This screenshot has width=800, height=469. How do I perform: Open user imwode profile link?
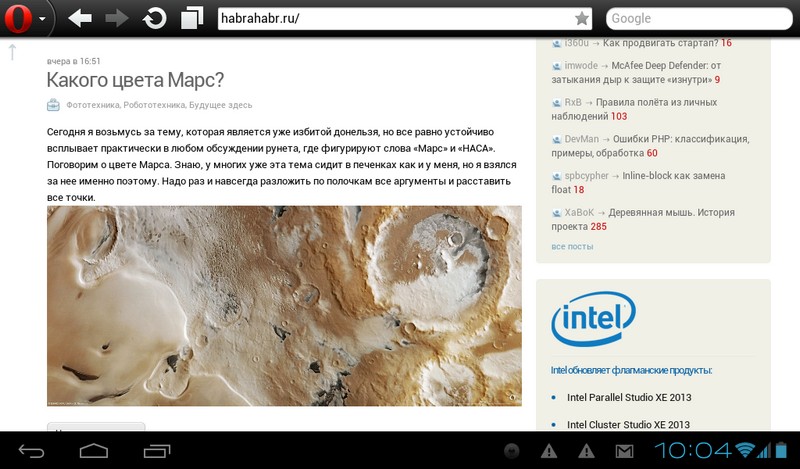coord(581,65)
